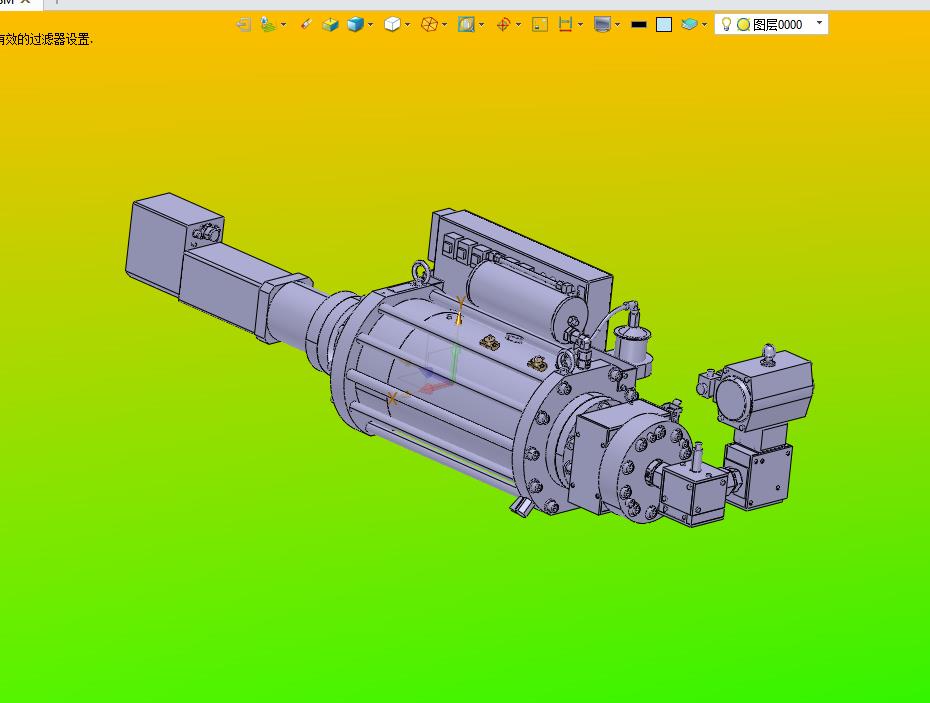Open the white cube view orientation dropdown
The height and width of the screenshot is (703, 930).
[x=407, y=24]
